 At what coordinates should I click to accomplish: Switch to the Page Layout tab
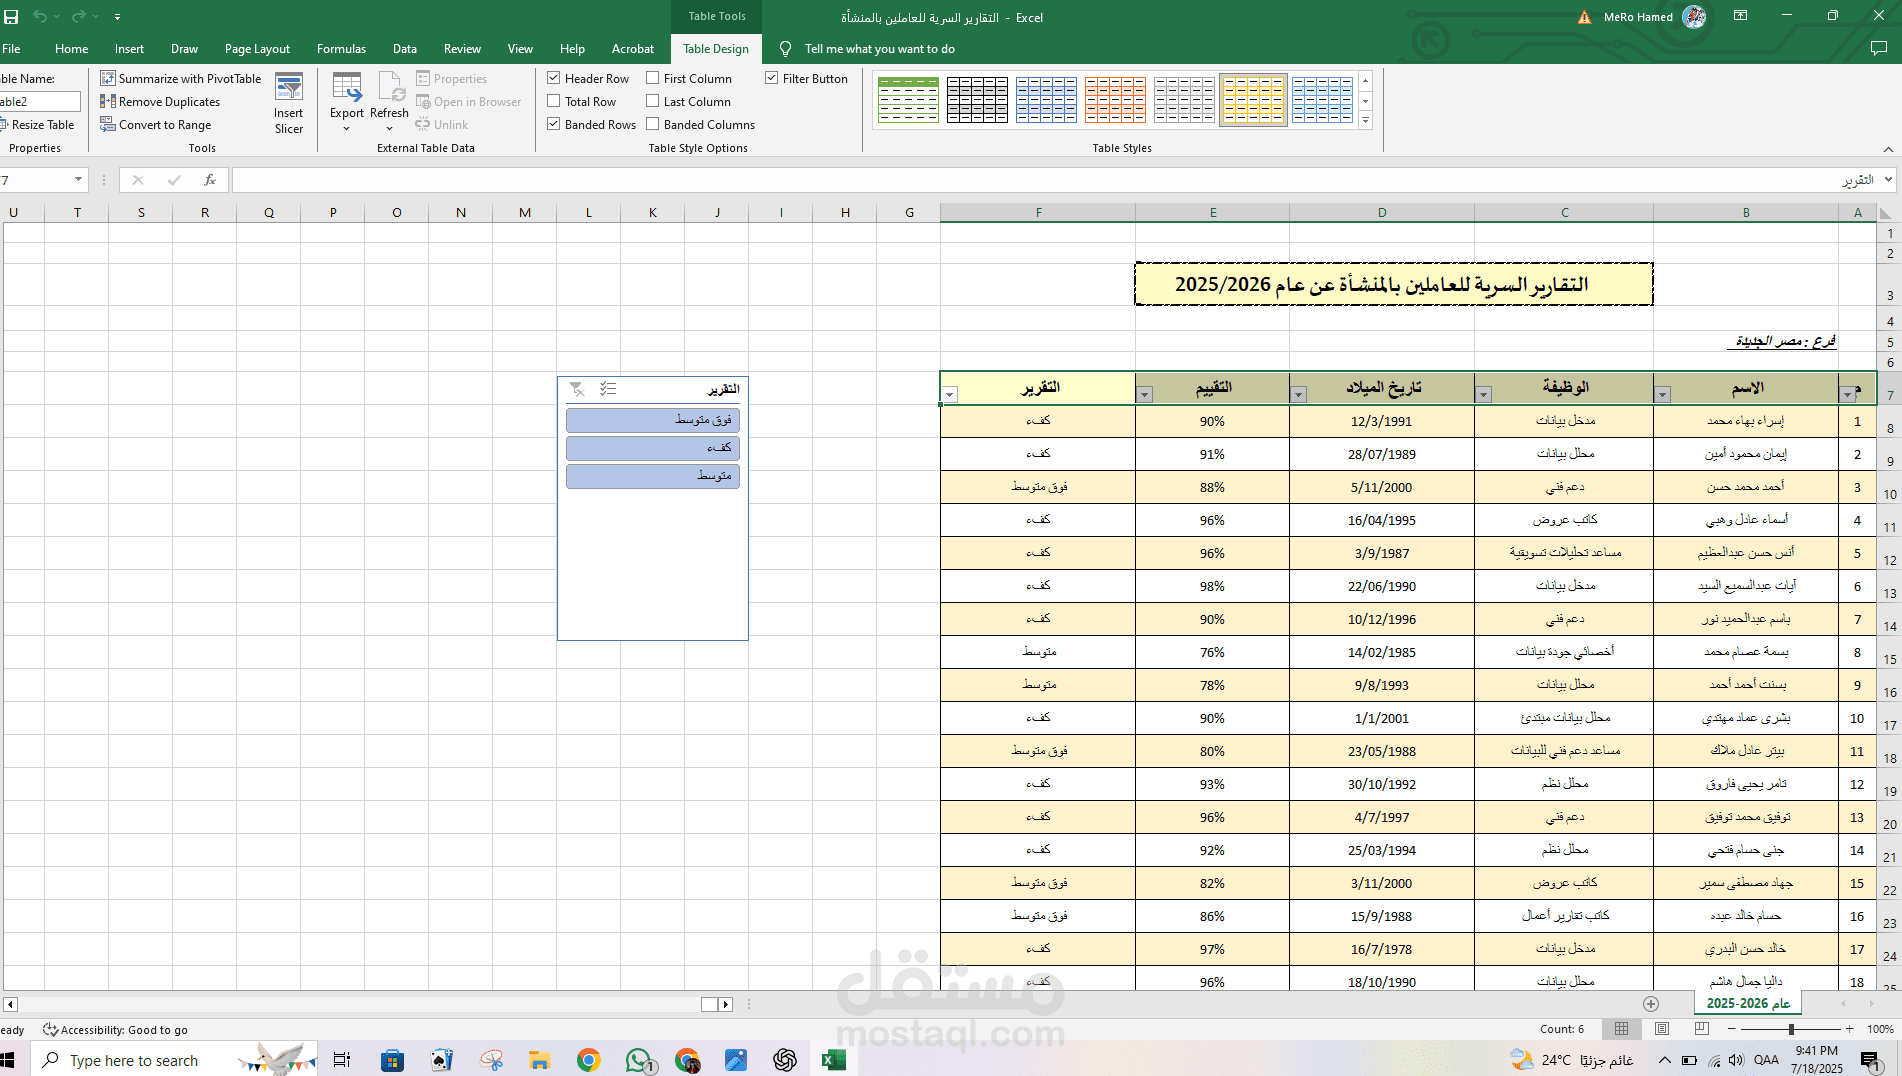coord(257,48)
